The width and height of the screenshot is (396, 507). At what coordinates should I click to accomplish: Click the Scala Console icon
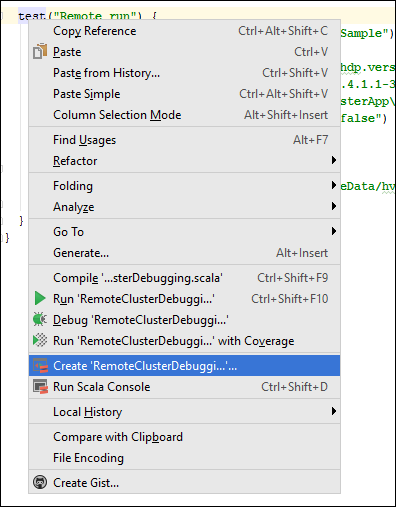point(40,387)
